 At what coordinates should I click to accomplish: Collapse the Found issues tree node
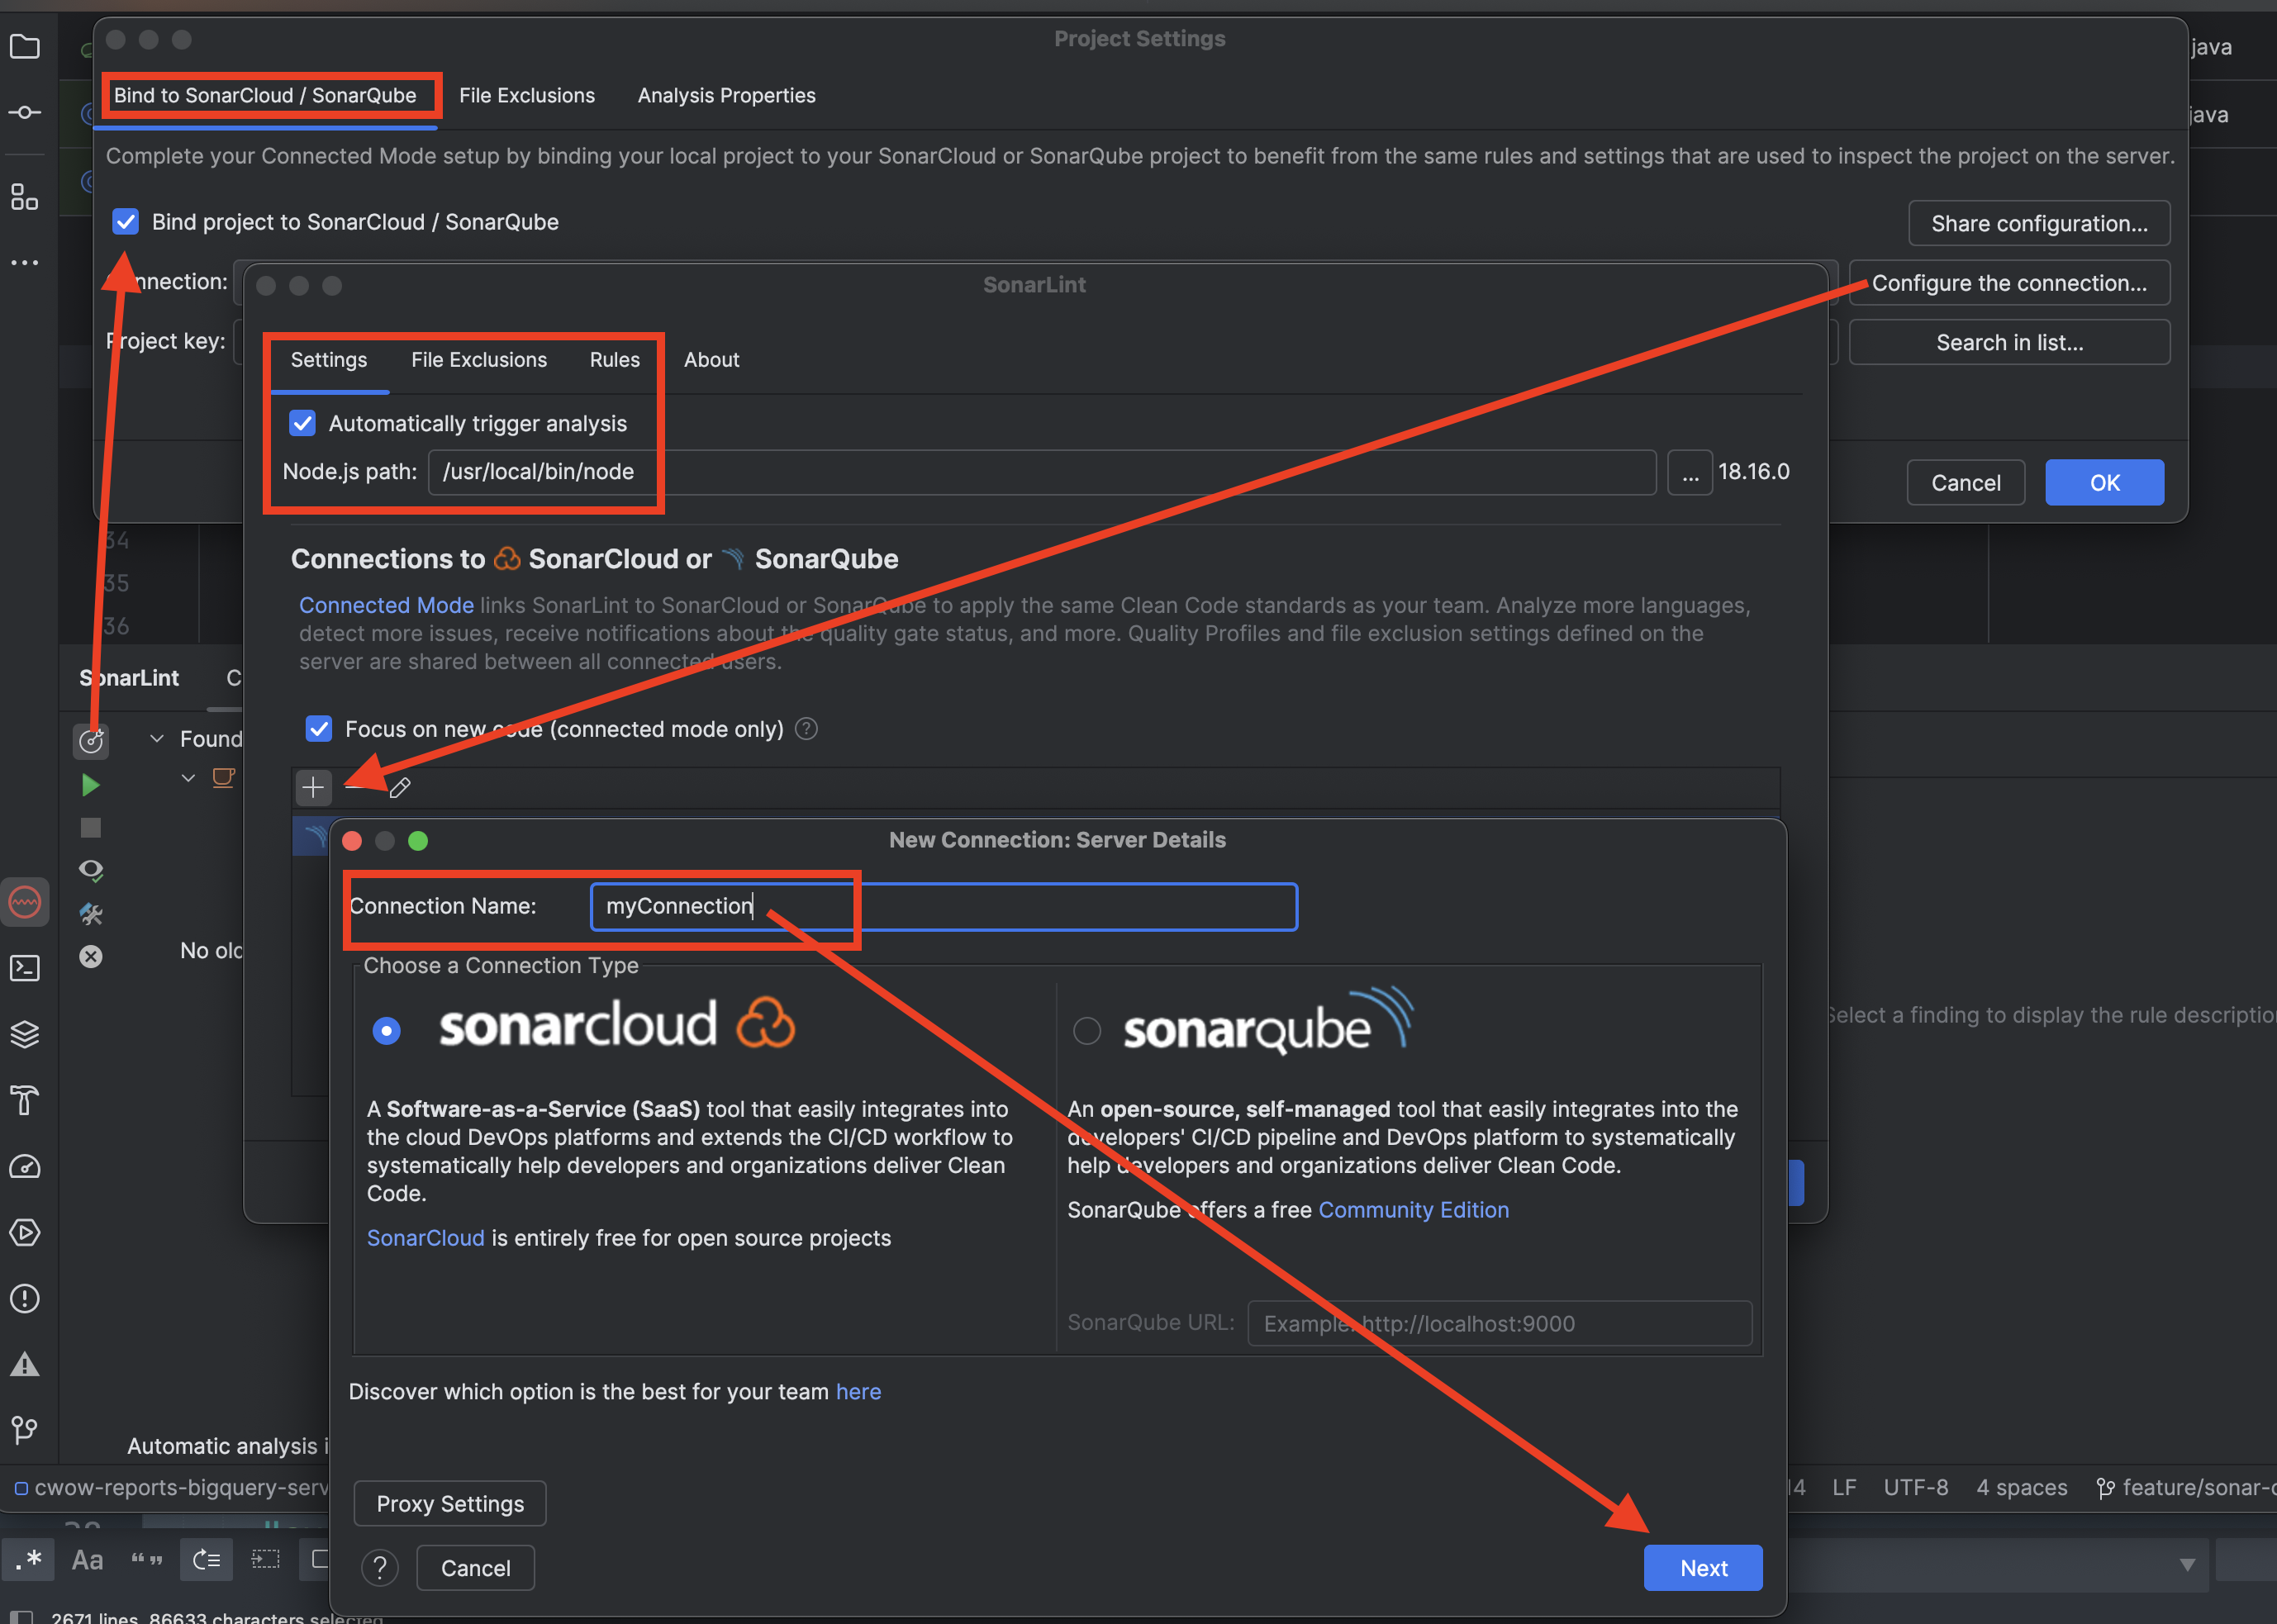coord(157,739)
